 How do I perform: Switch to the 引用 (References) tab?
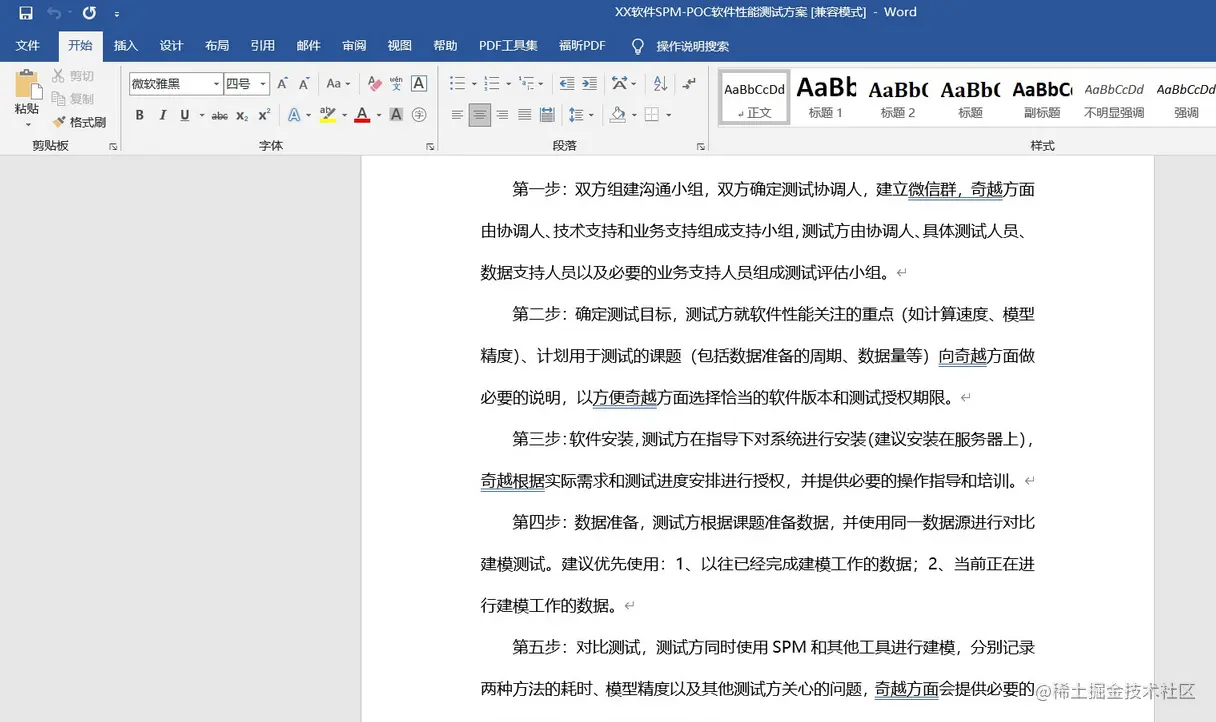point(263,46)
